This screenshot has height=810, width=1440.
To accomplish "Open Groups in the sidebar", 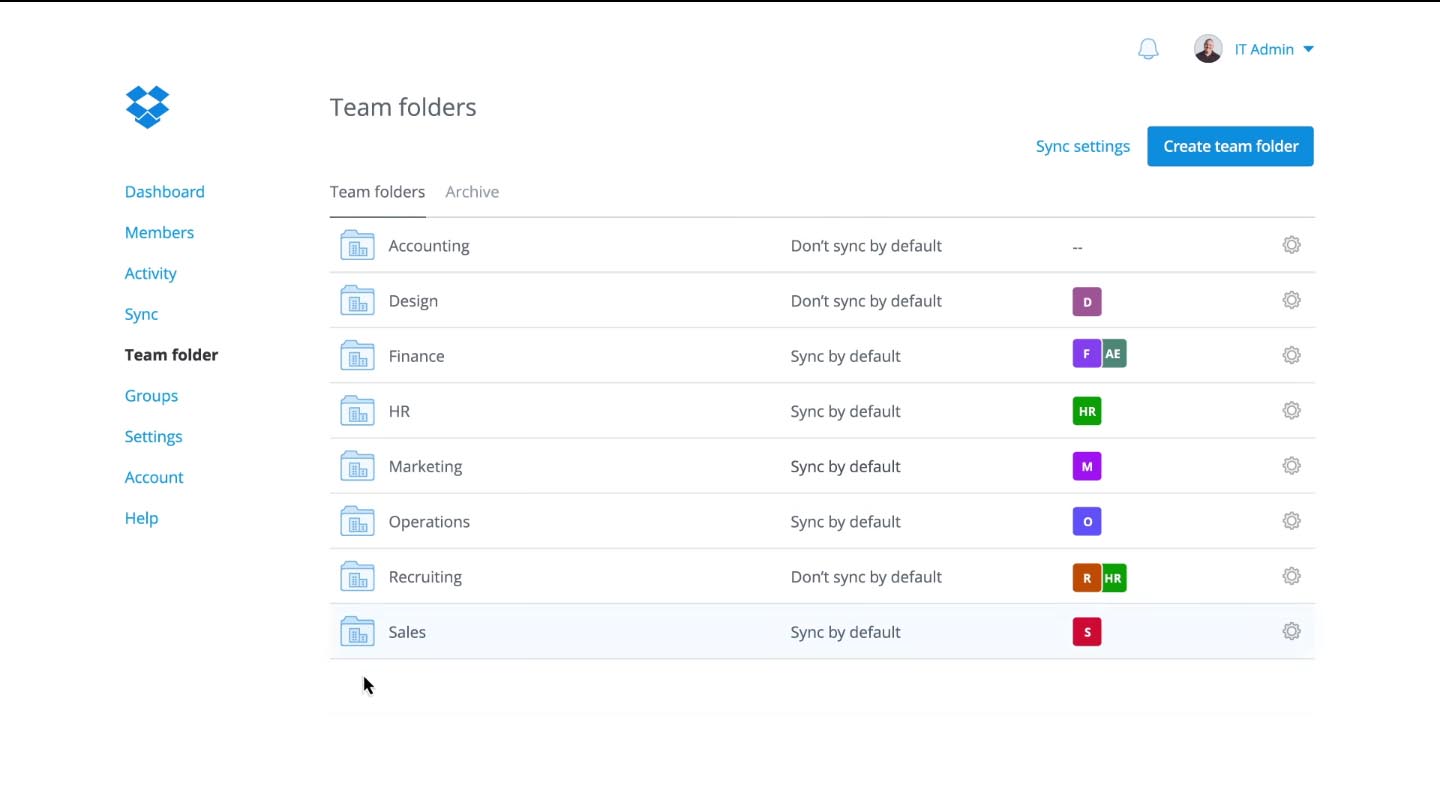I will coord(151,396).
